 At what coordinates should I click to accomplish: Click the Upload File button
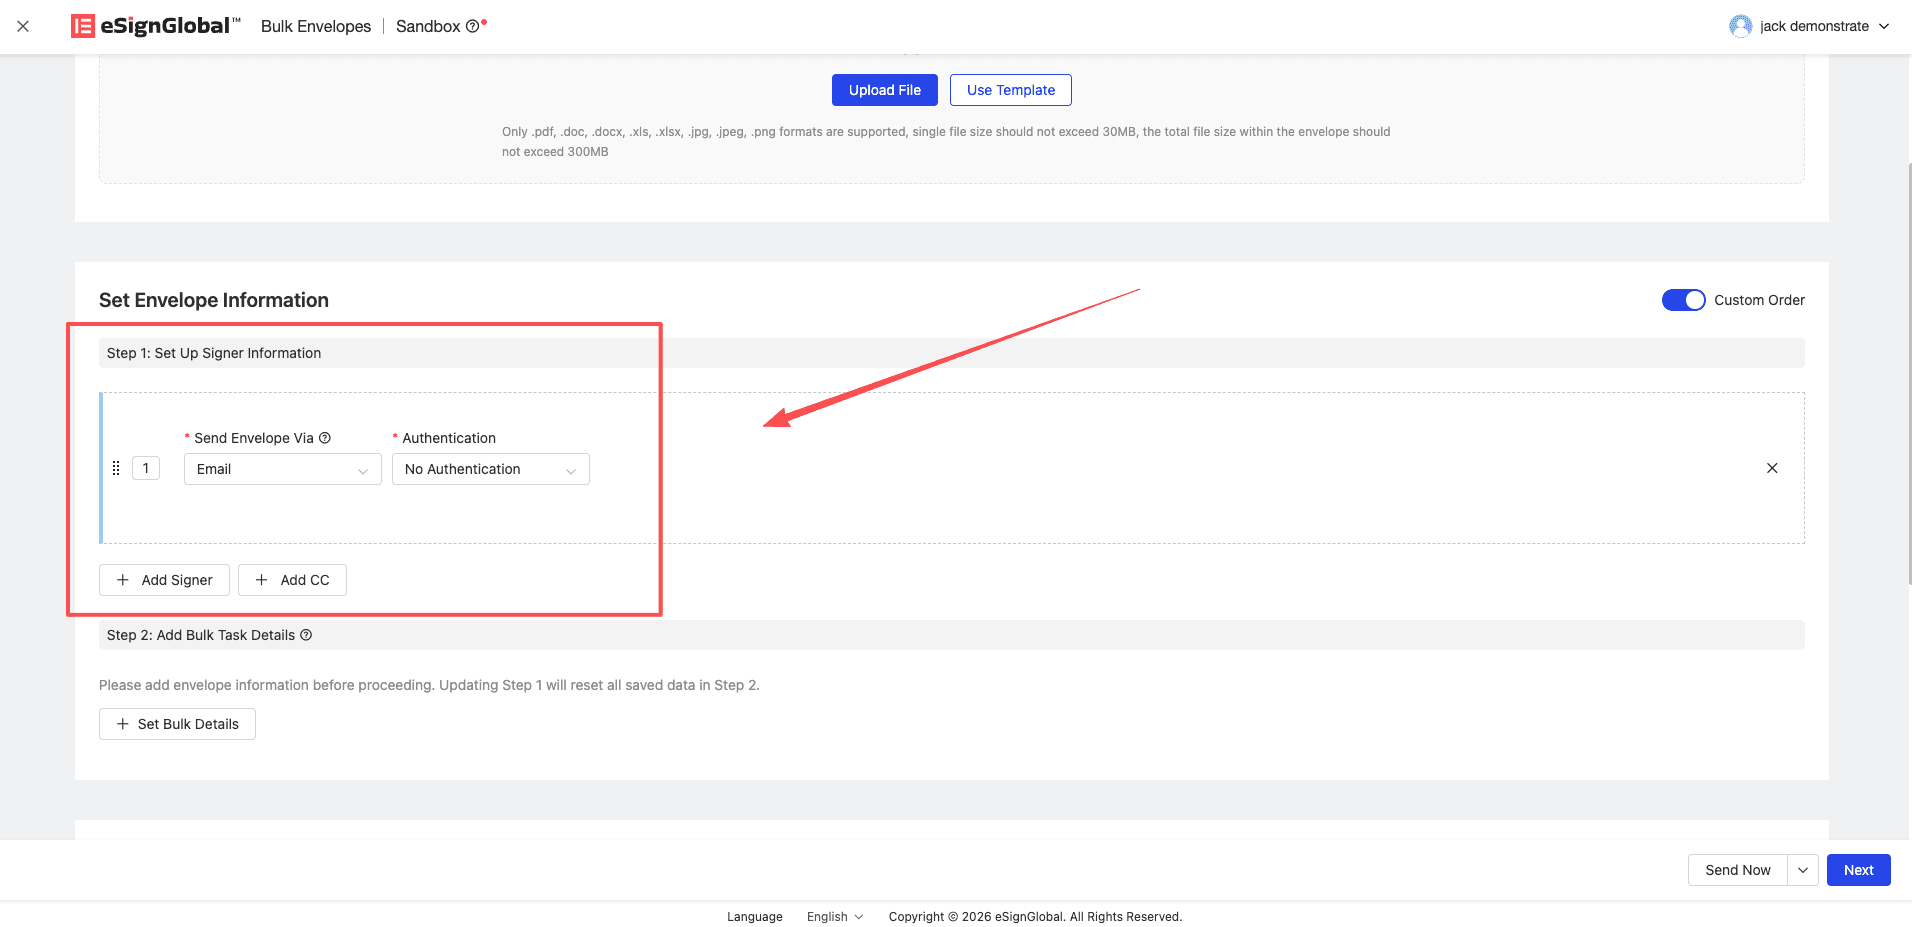[884, 90]
